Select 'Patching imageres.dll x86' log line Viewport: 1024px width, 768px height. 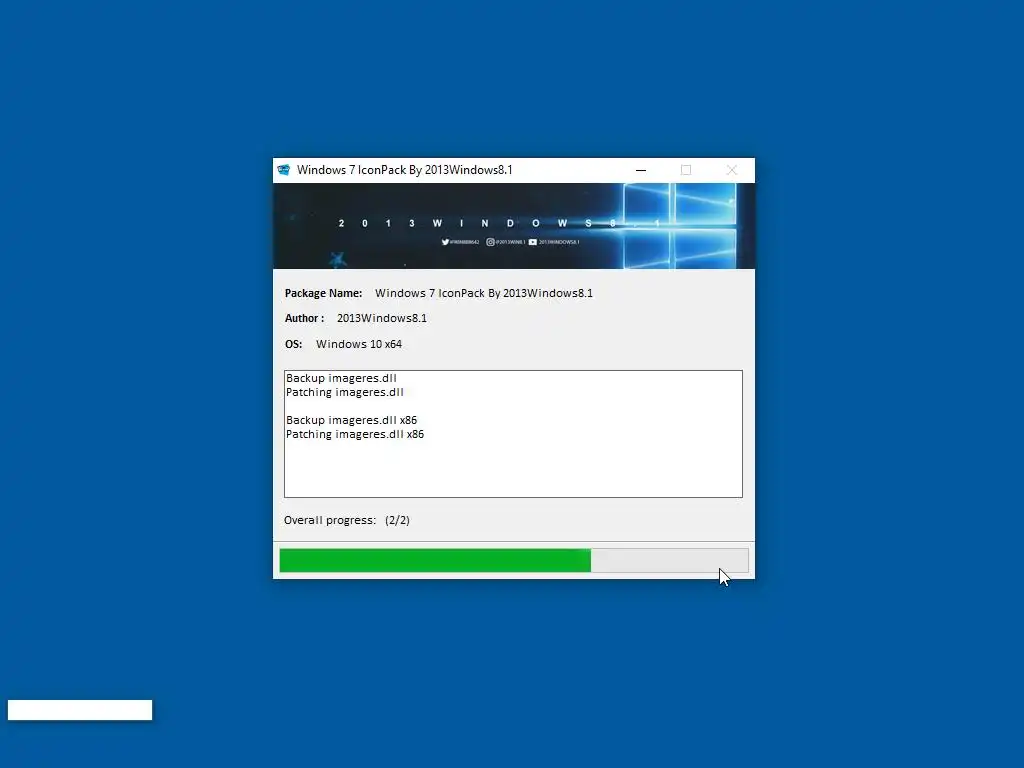[x=355, y=434]
